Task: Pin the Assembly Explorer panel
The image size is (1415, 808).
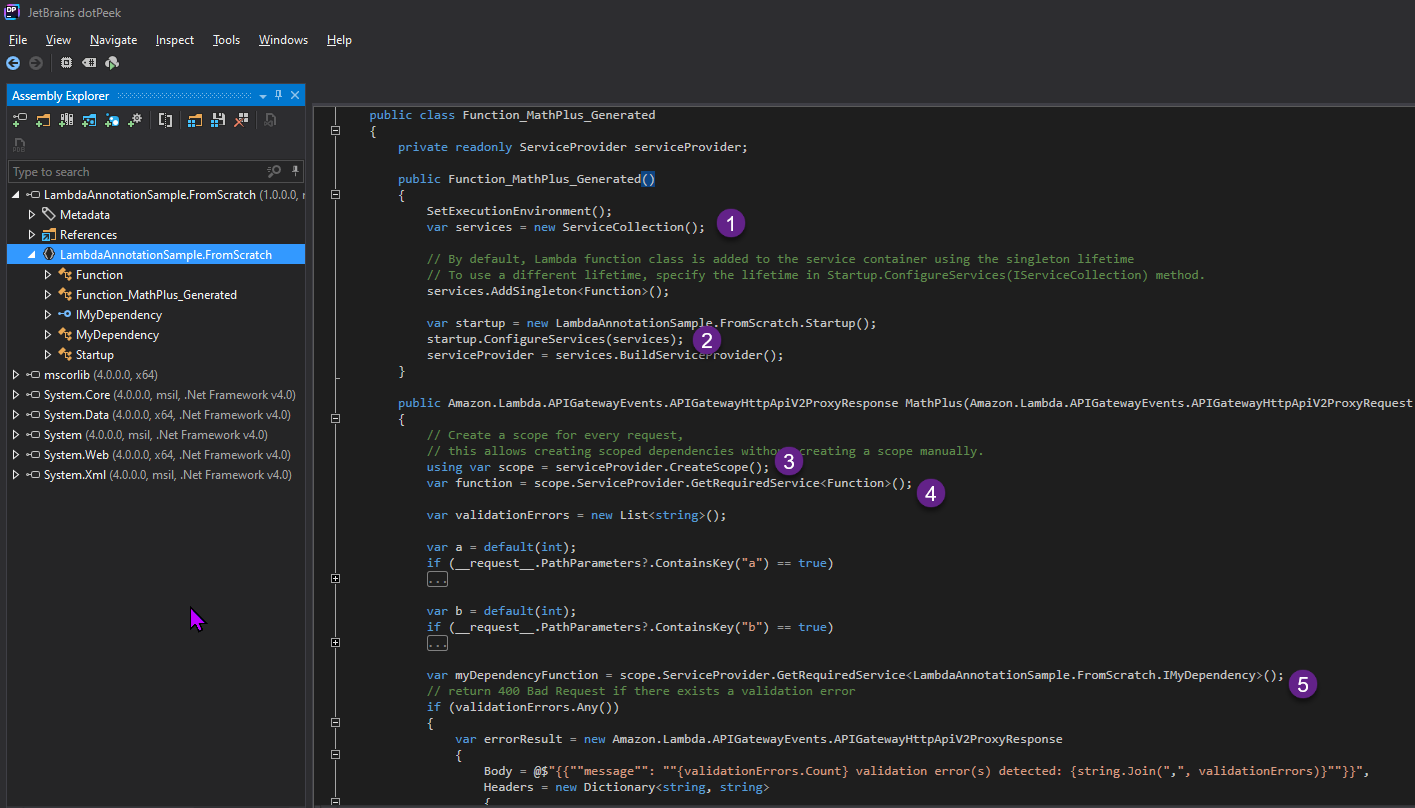Action: coord(278,95)
